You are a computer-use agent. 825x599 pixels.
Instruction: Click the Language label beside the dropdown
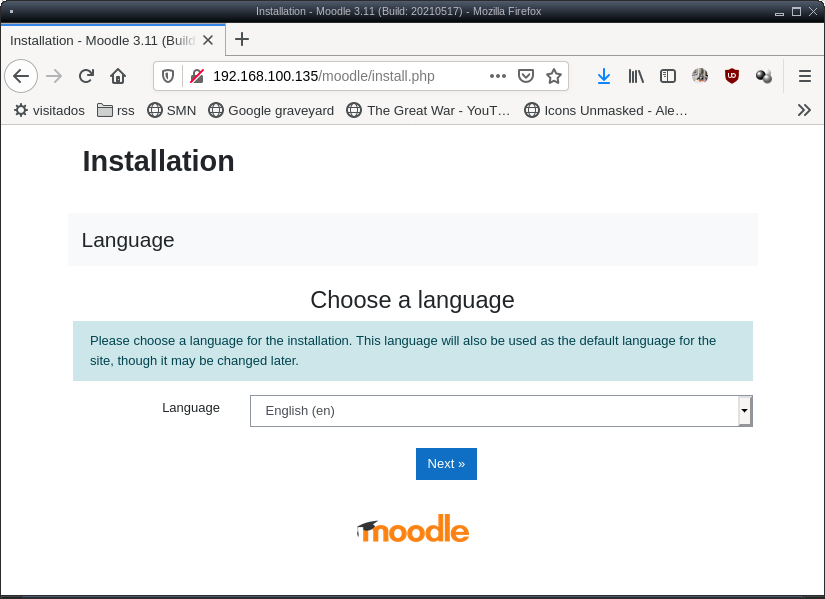coord(191,408)
